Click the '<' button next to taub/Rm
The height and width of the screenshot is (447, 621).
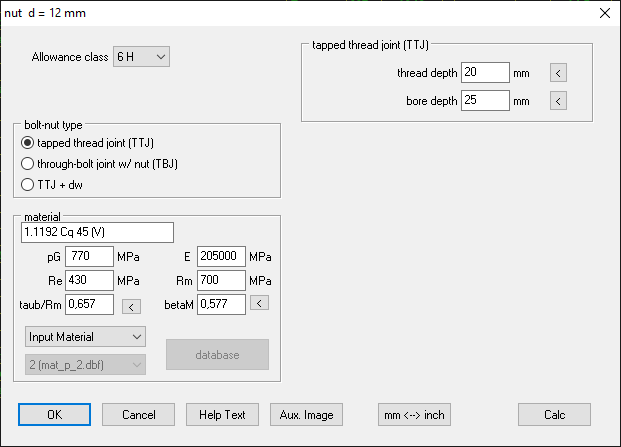[131, 305]
